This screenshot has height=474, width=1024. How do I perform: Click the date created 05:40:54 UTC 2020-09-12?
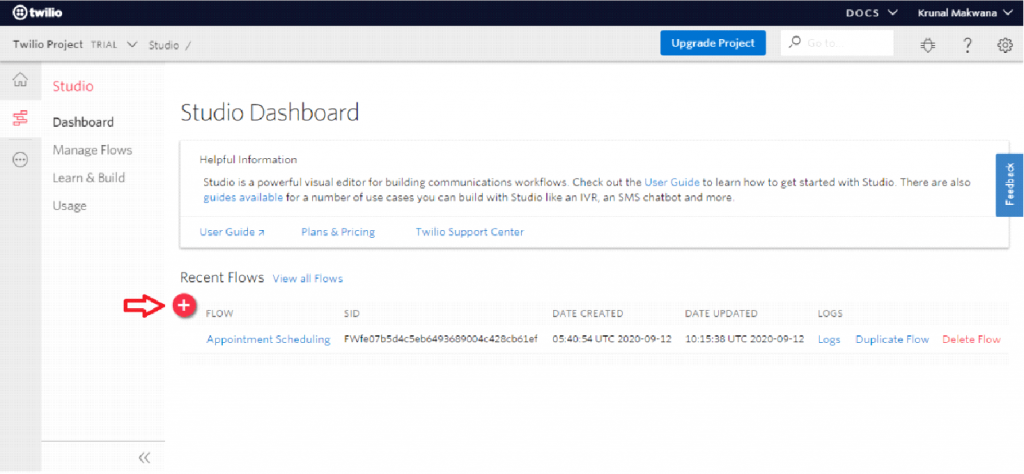pyautogui.click(x=612, y=340)
